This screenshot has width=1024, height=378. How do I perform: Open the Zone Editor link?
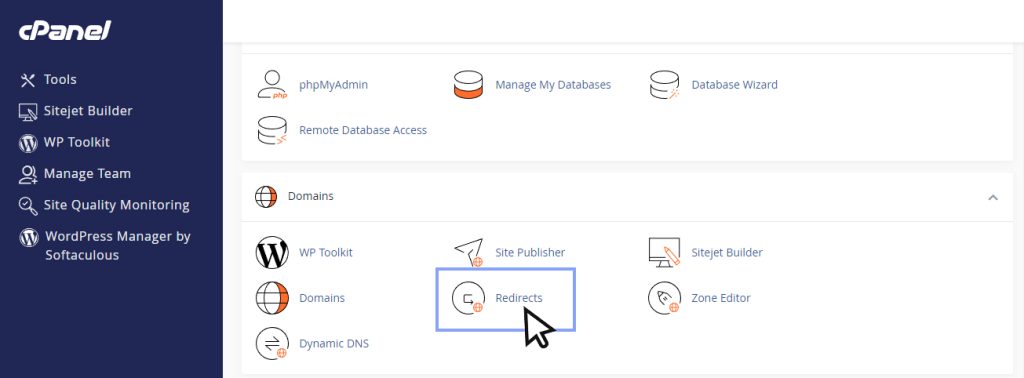click(x=721, y=298)
